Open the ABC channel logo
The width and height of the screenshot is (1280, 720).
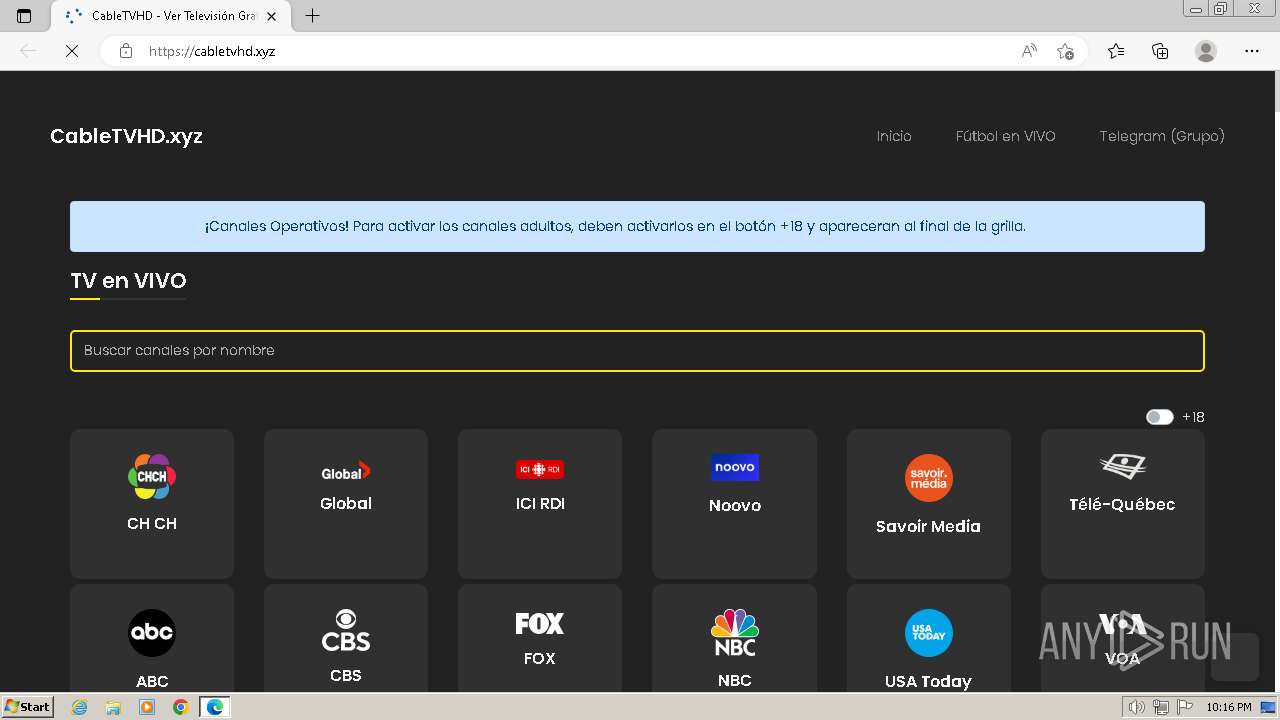pos(152,633)
